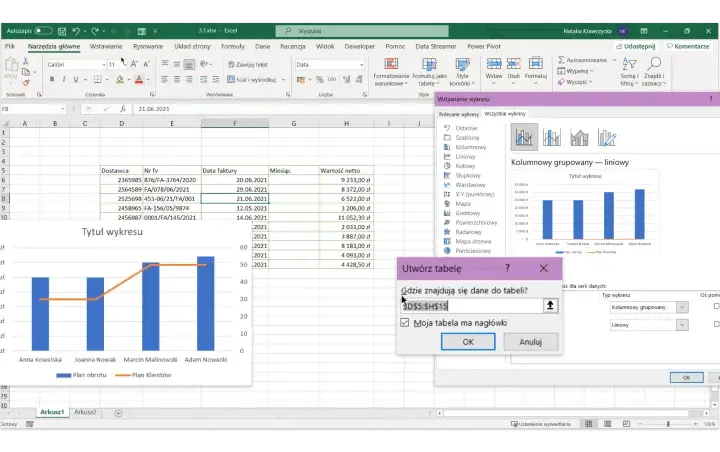This screenshot has height=452, width=720.
Task: Switch to Polecane wykresy tab
Action: point(459,114)
